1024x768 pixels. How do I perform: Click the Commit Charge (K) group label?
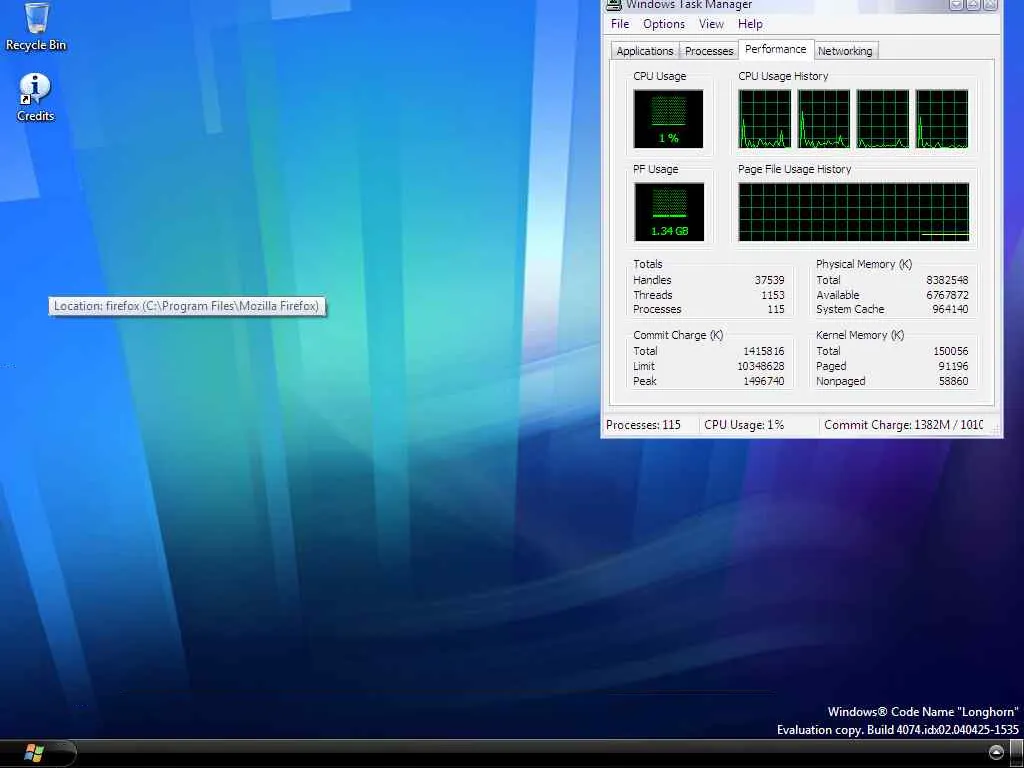[678, 335]
